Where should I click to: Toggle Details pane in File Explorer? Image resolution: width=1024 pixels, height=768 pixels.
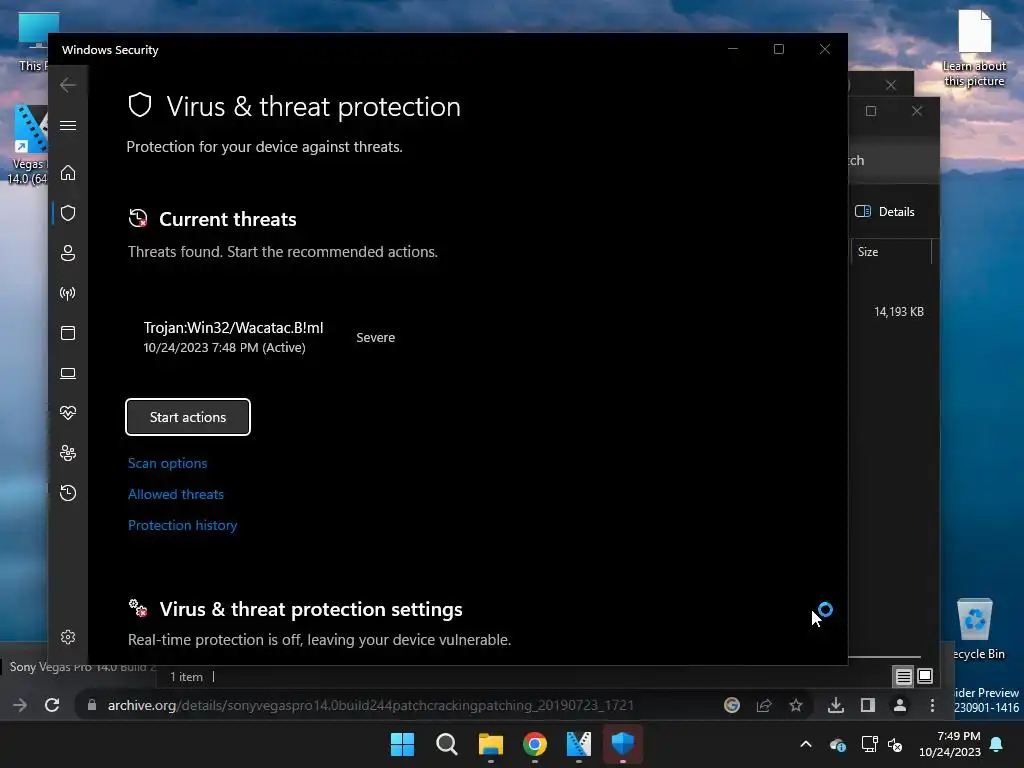pyautogui.click(x=885, y=212)
